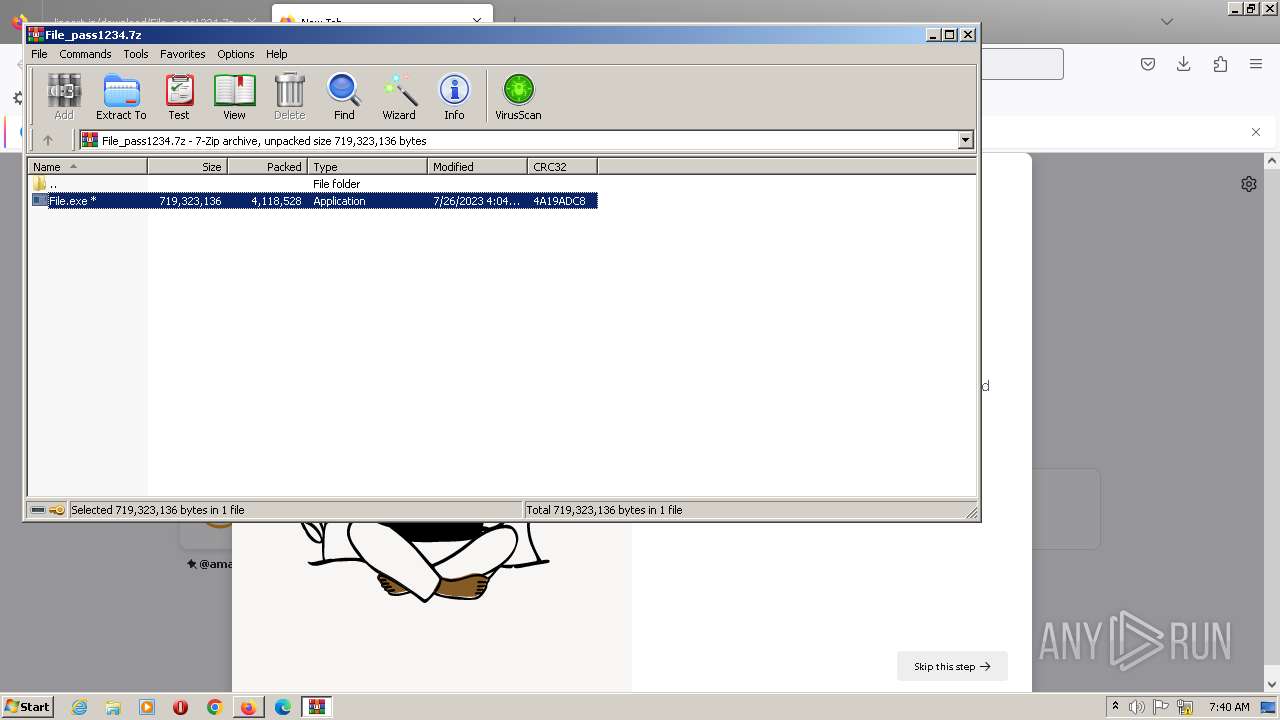
Task: Open browser page settings gear
Action: point(1249,184)
